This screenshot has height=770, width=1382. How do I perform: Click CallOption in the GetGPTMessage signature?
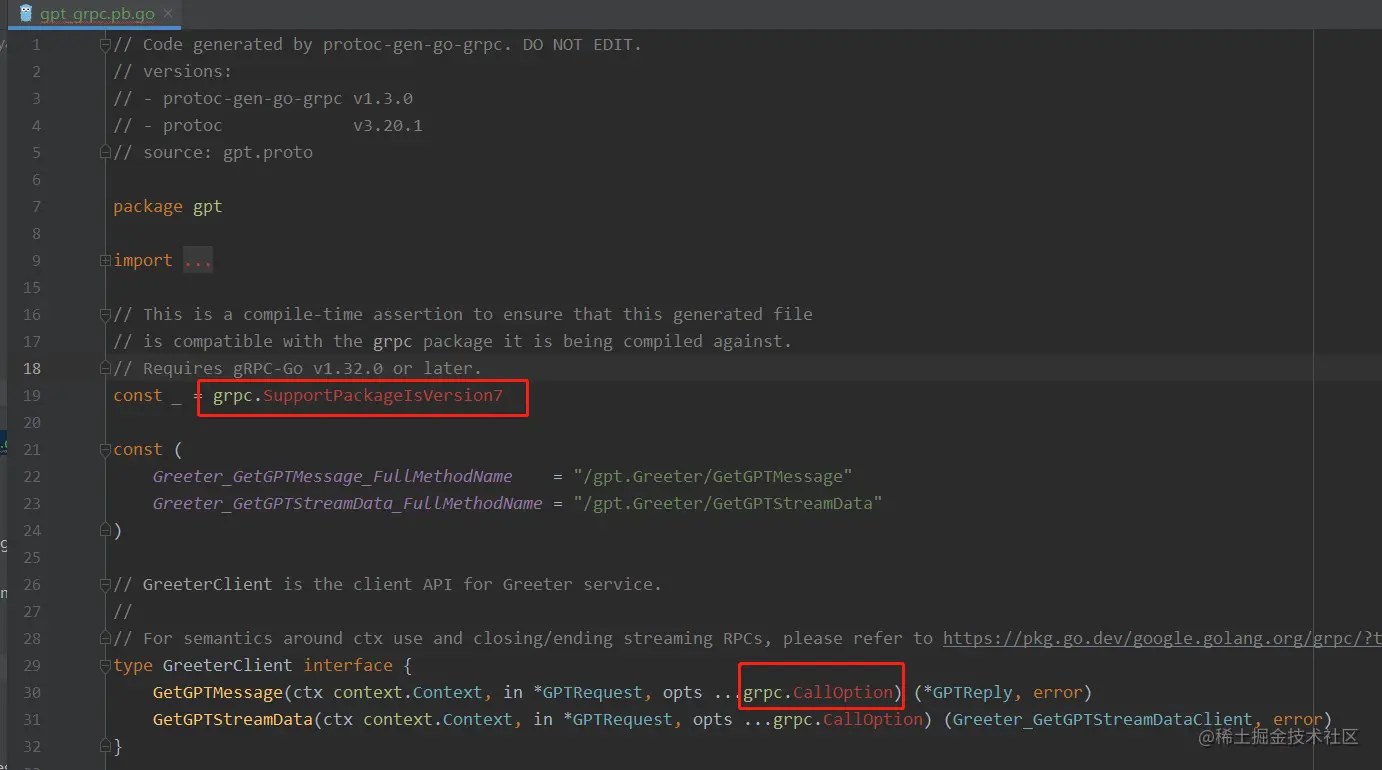(x=843, y=692)
